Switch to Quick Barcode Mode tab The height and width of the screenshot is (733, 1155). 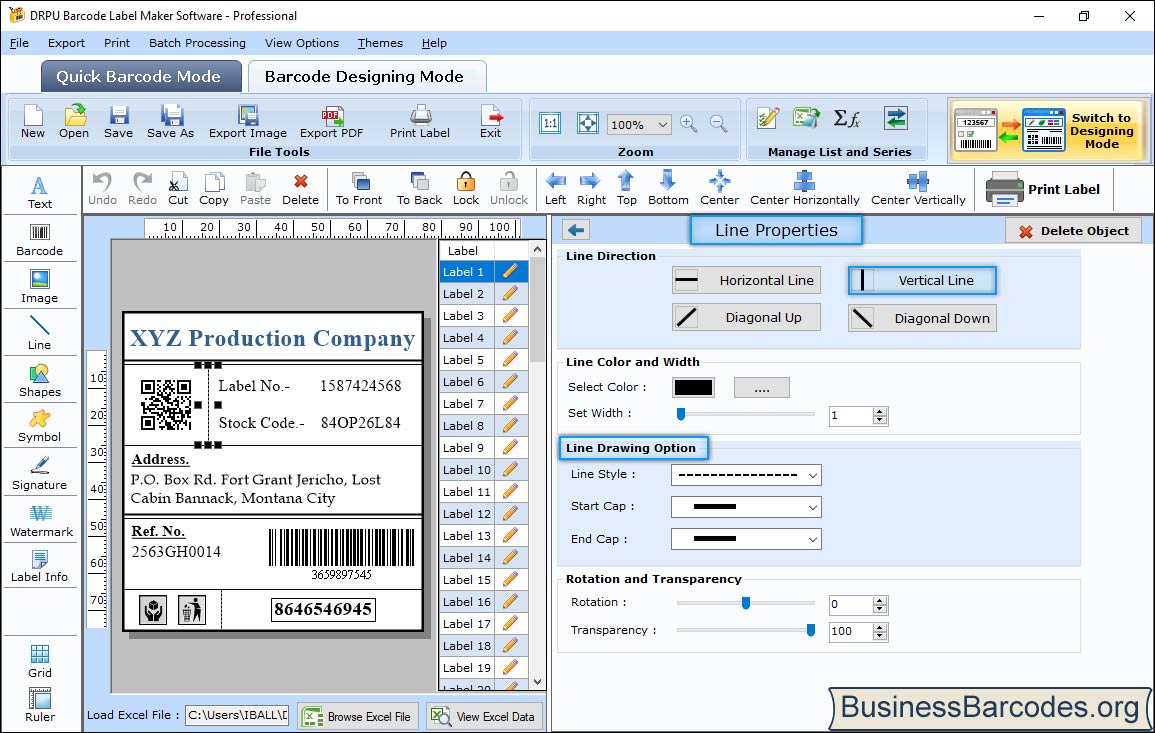(141, 77)
